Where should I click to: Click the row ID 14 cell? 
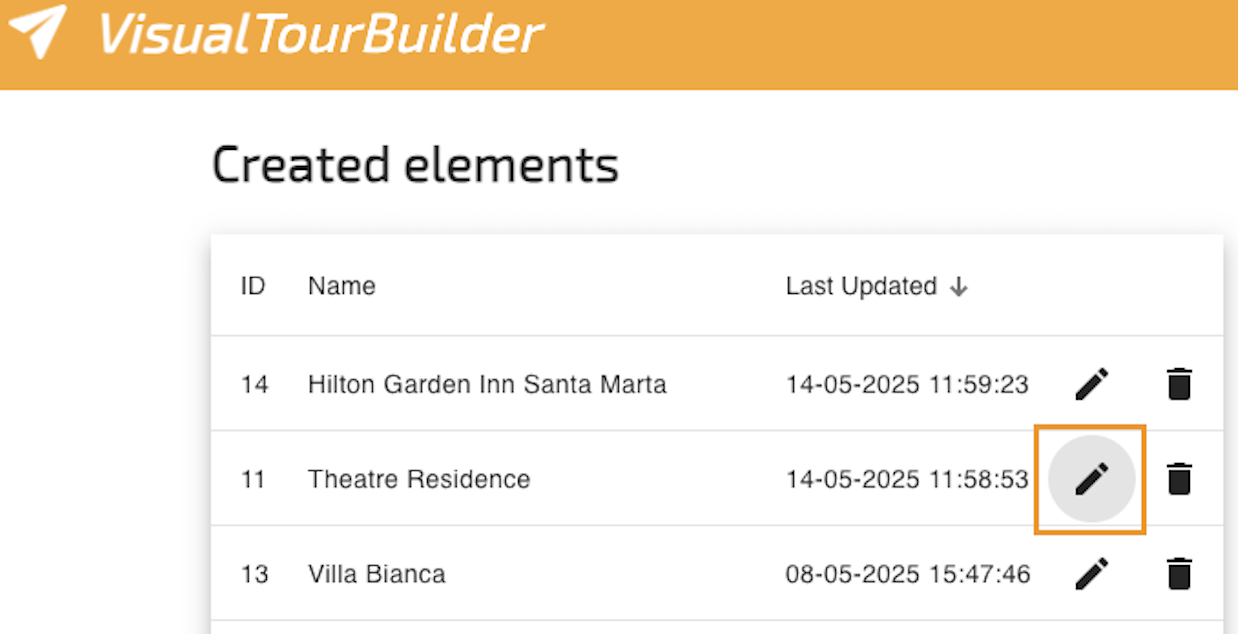click(255, 384)
